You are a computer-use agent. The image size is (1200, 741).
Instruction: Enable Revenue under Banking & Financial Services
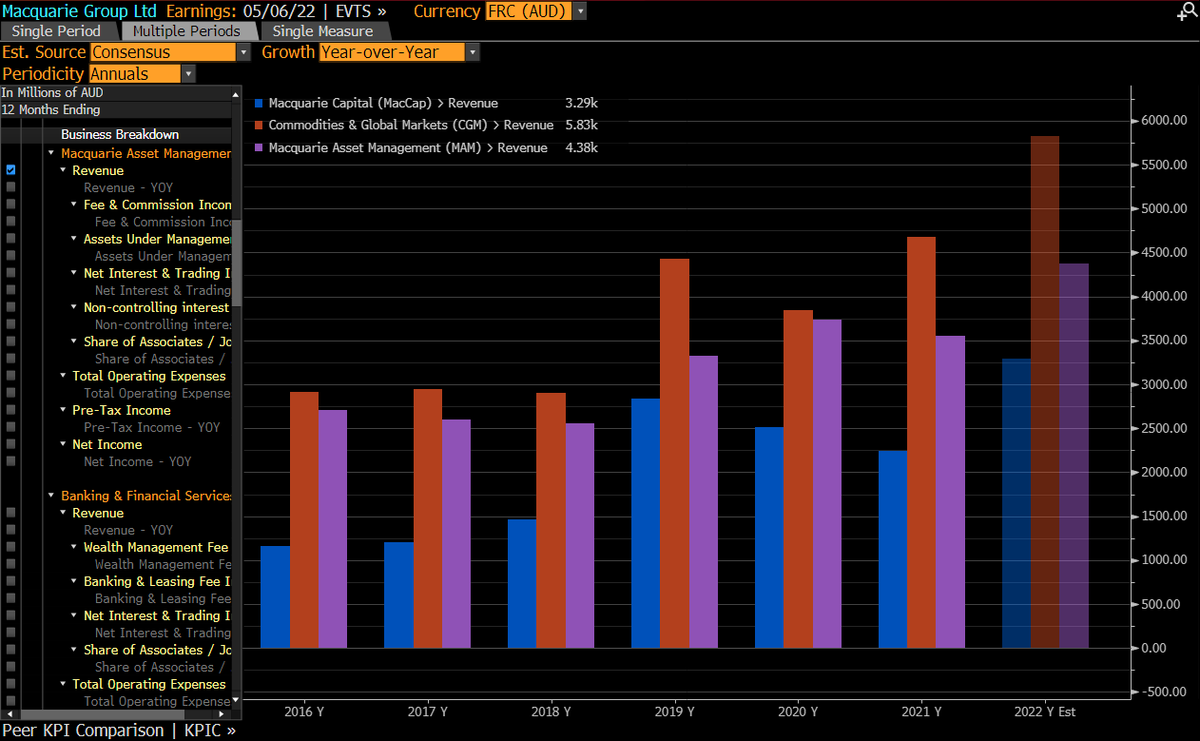11,513
